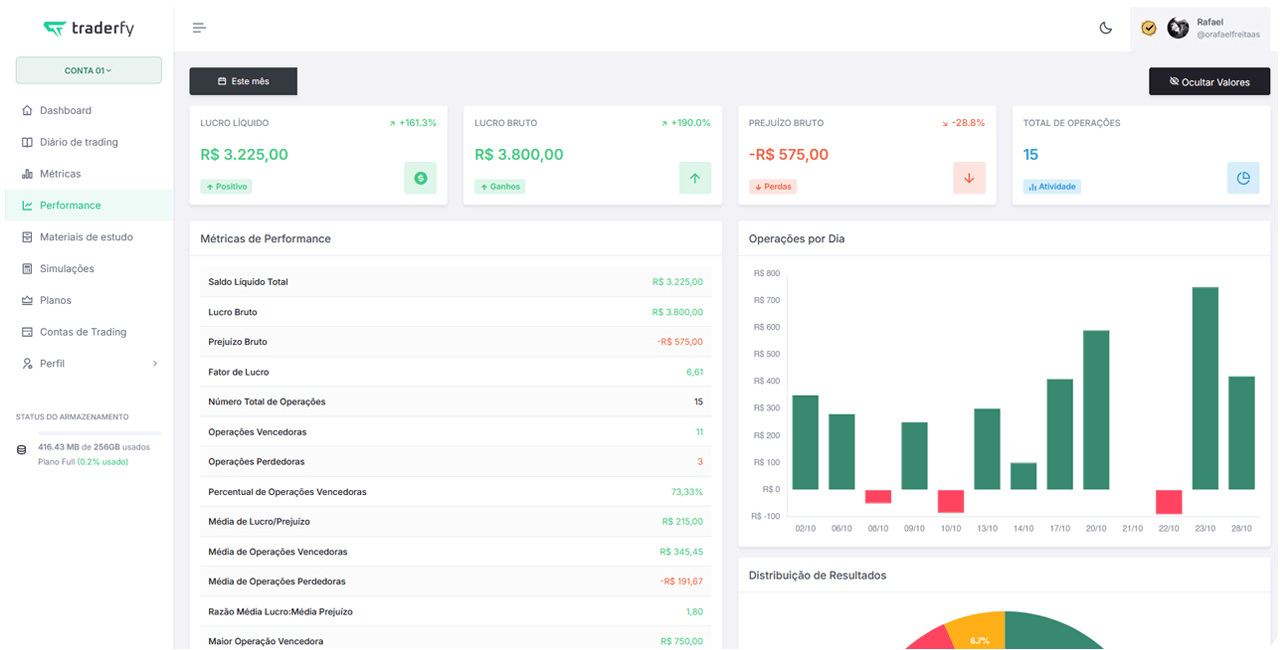The width and height of the screenshot is (1280, 650).
Task: Click the storage database icon in sidebar
Action: coord(22,450)
